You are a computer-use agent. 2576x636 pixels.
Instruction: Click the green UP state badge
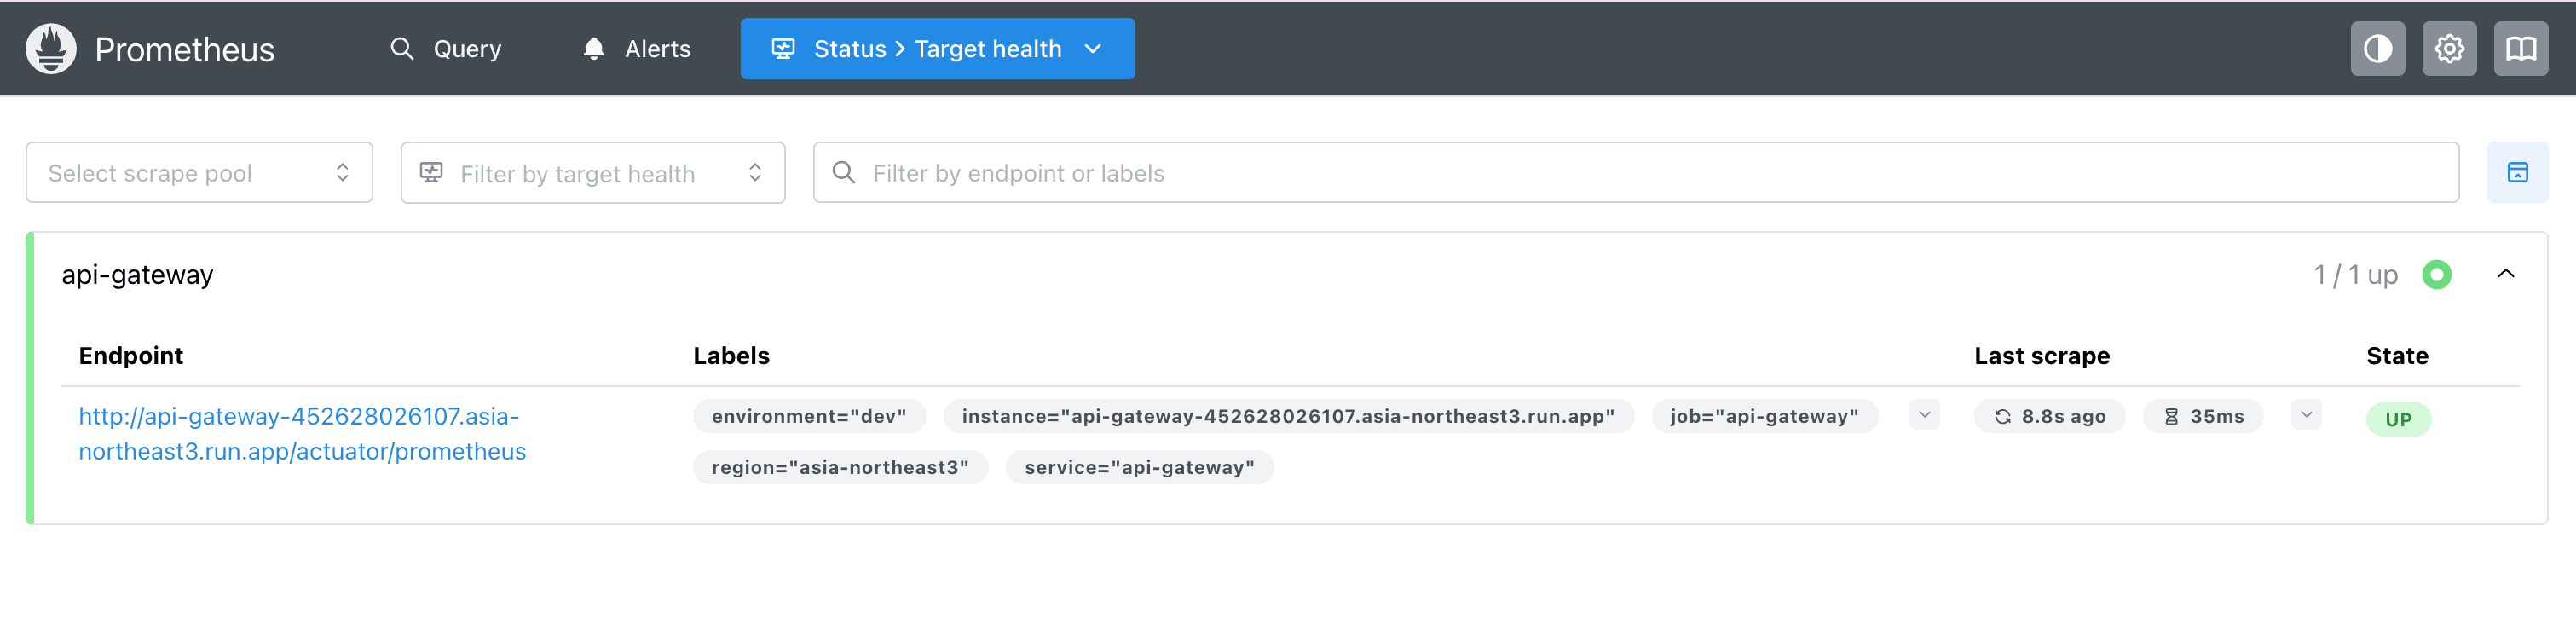point(2398,419)
